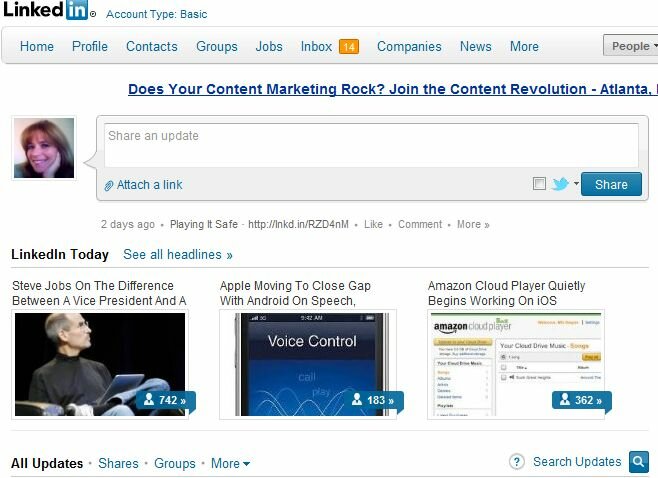Open the Twitter account dropdown arrow

576,183
